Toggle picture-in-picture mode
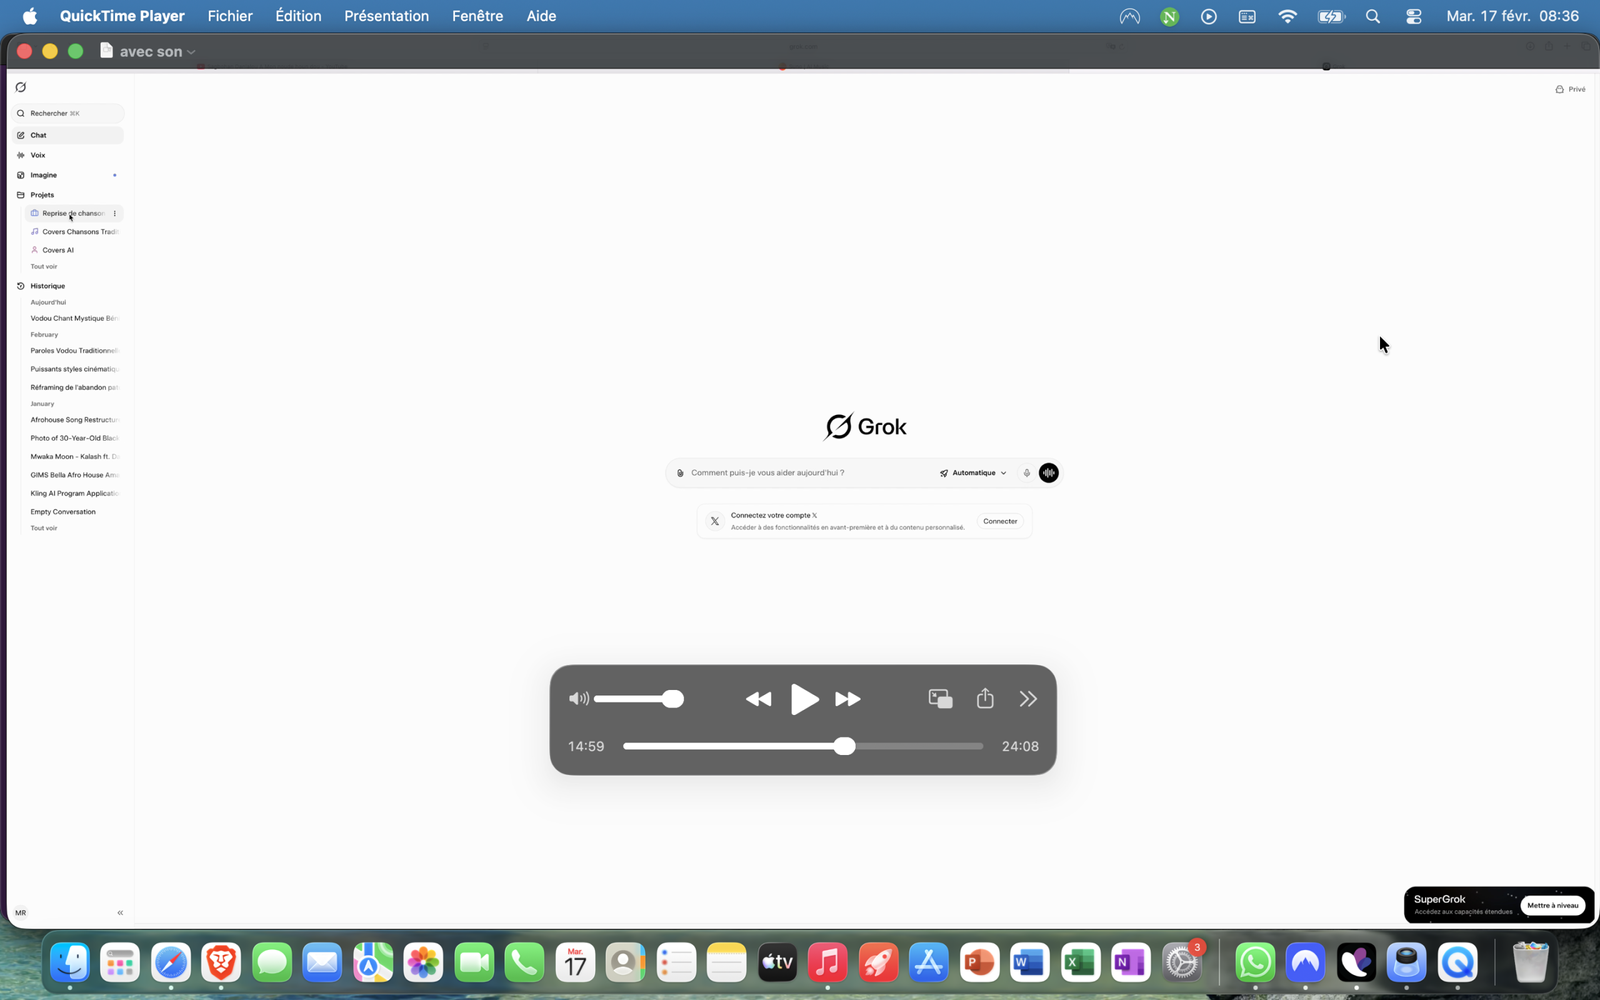This screenshot has height=1000, width=1600. tap(940, 699)
